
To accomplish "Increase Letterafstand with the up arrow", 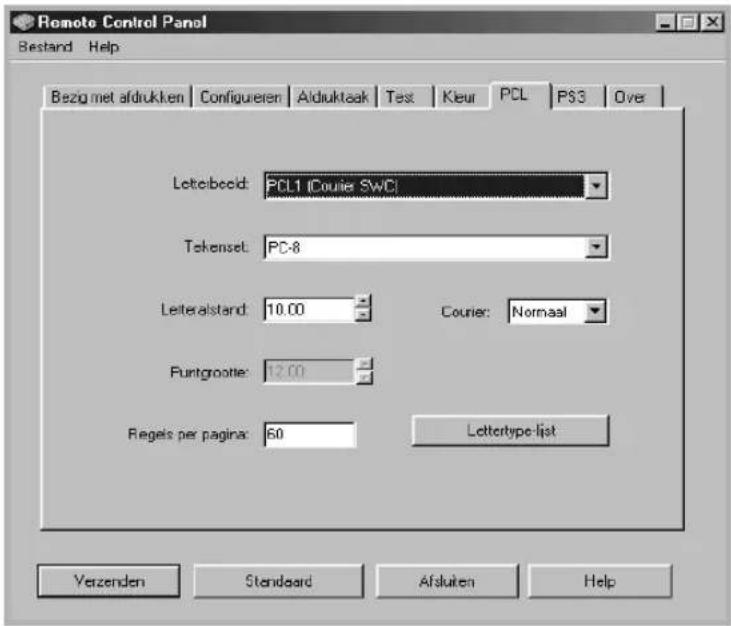I will tap(363, 302).
